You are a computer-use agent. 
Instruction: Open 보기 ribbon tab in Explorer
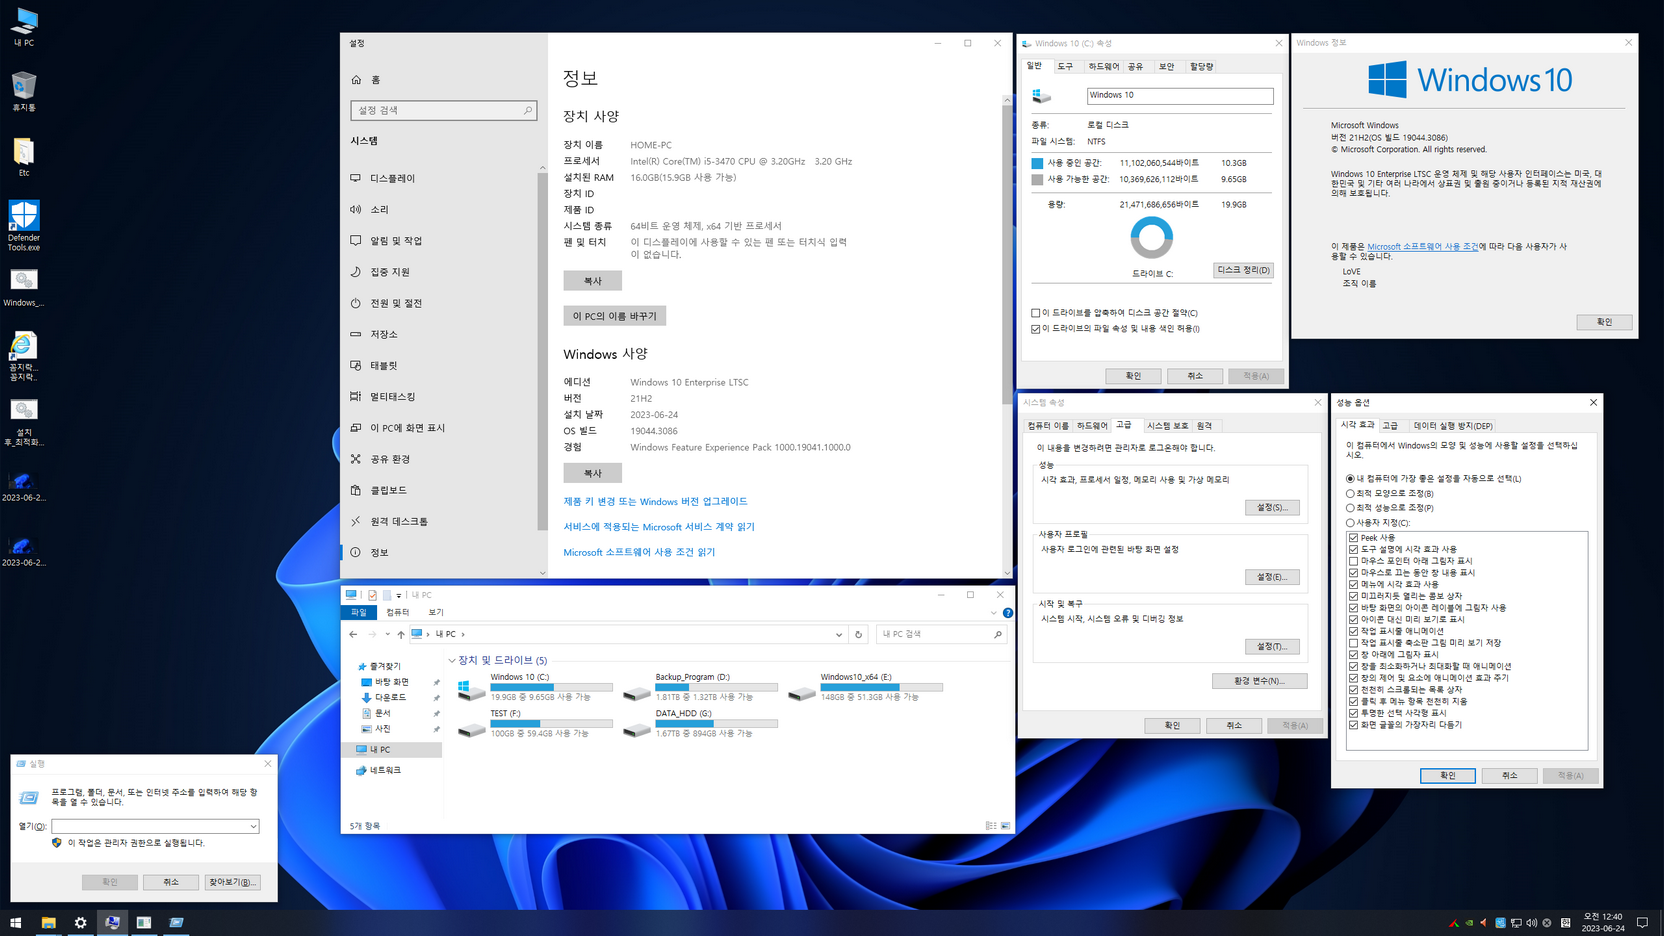[x=436, y=612]
